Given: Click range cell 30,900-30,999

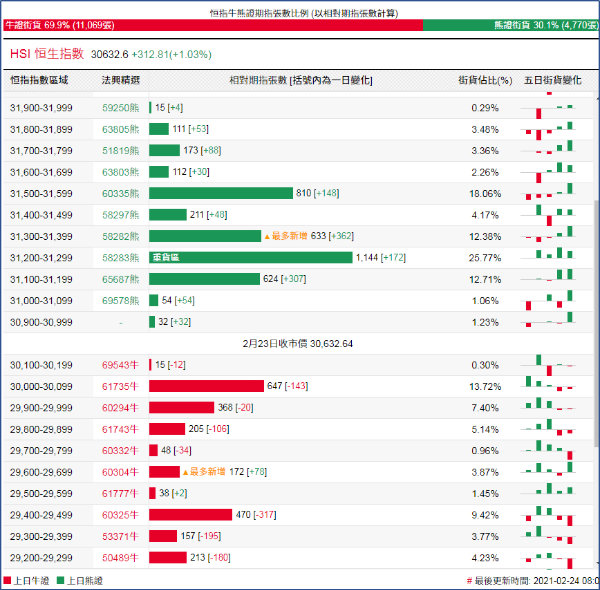Looking at the screenshot, I should tap(41, 322).
